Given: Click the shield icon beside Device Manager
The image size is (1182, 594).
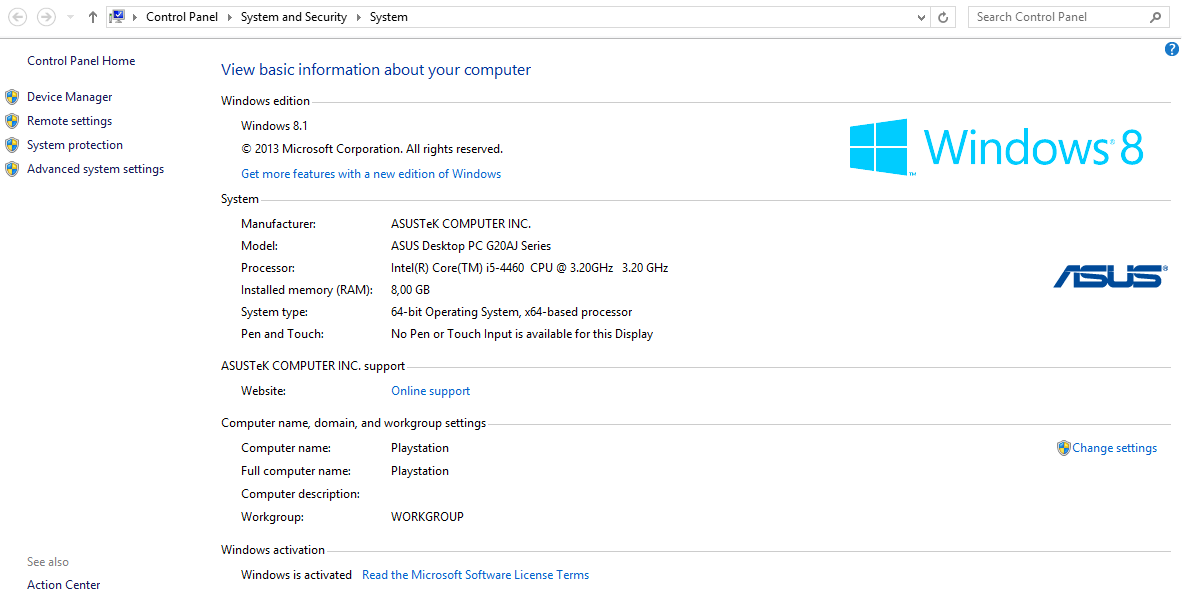Looking at the screenshot, I should 12,96.
